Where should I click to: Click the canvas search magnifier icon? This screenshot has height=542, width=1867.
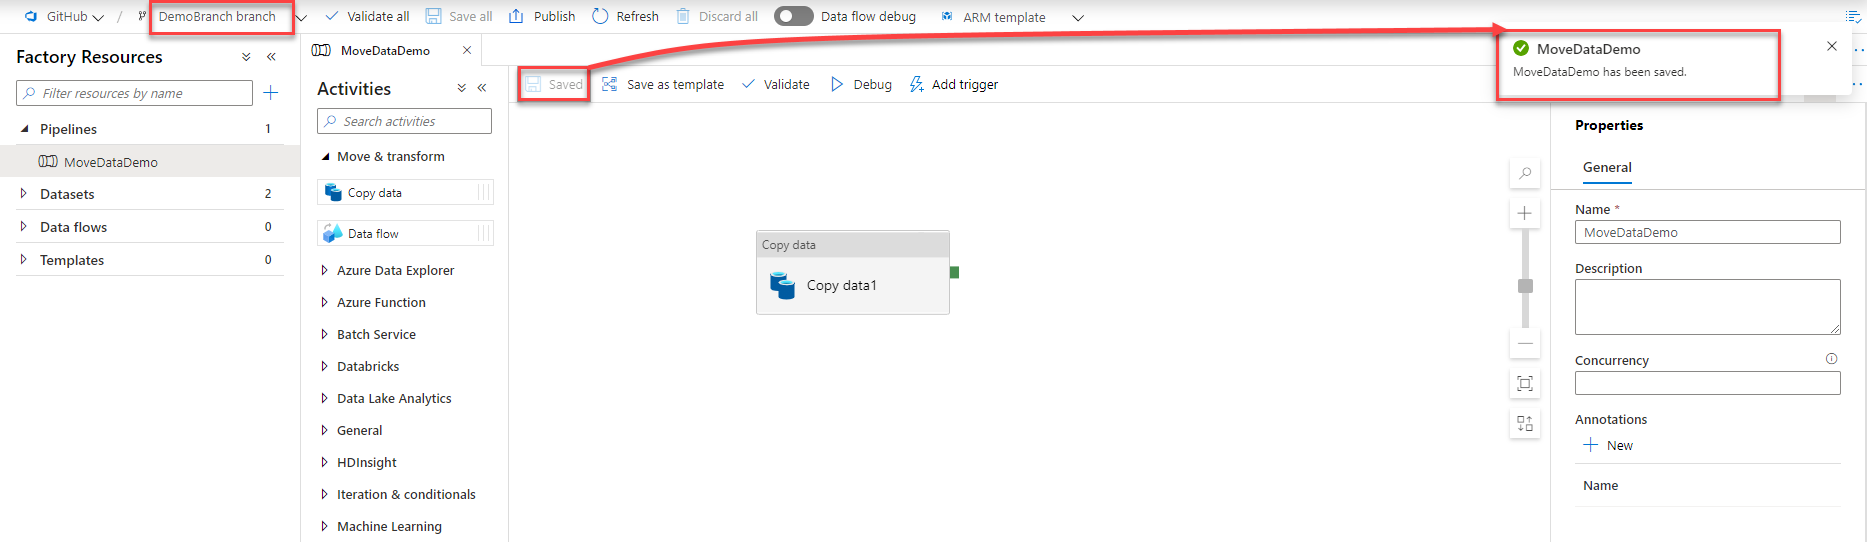coord(1524,174)
